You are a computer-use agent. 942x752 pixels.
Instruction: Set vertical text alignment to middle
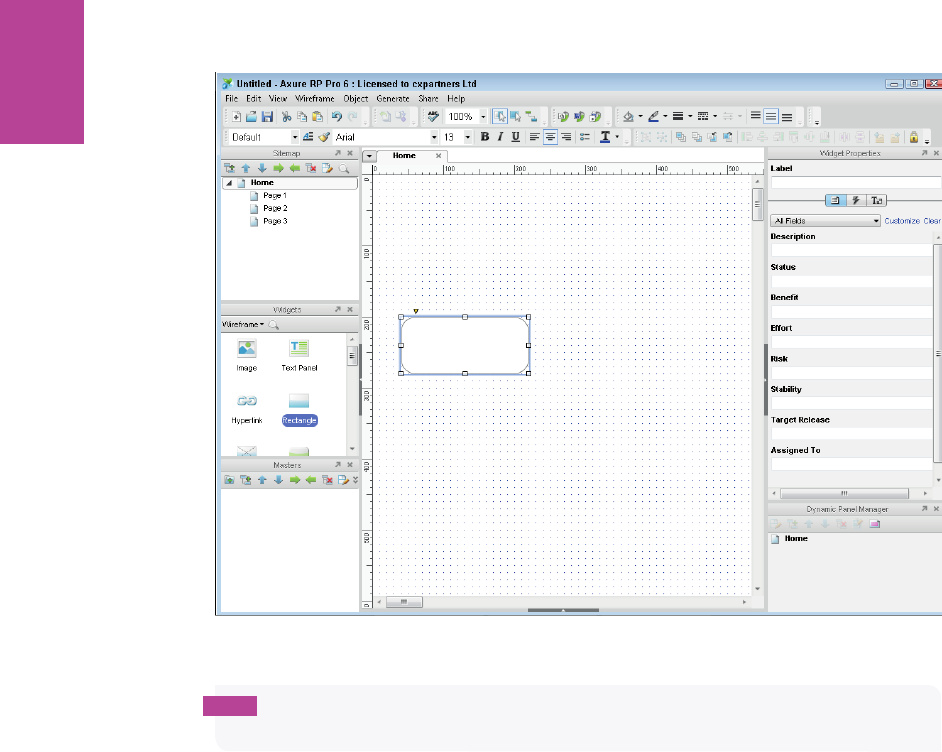pos(771,117)
